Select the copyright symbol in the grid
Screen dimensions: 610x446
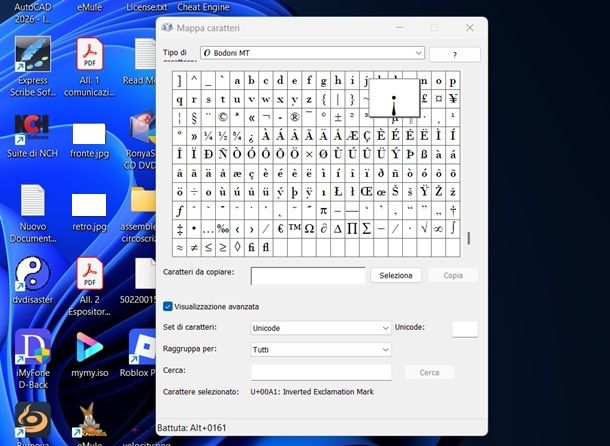(223, 118)
